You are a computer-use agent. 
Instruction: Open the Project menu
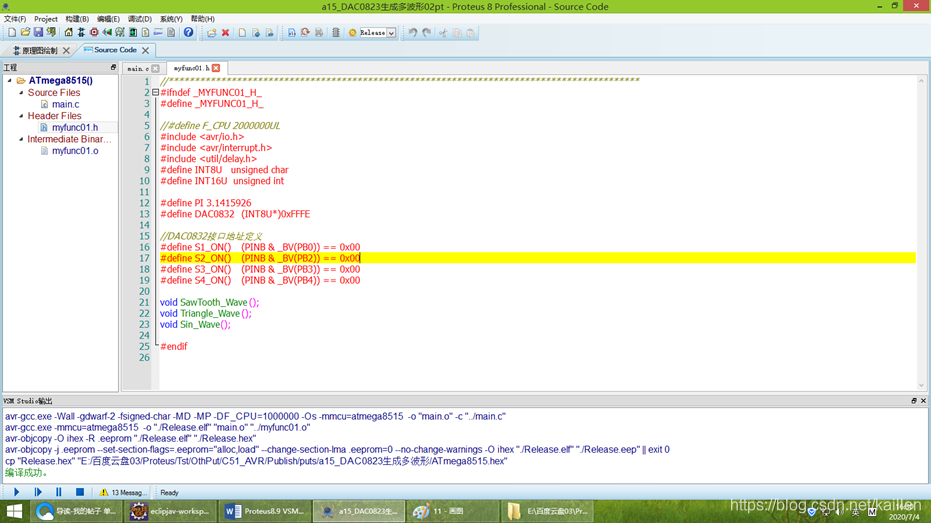pos(46,19)
